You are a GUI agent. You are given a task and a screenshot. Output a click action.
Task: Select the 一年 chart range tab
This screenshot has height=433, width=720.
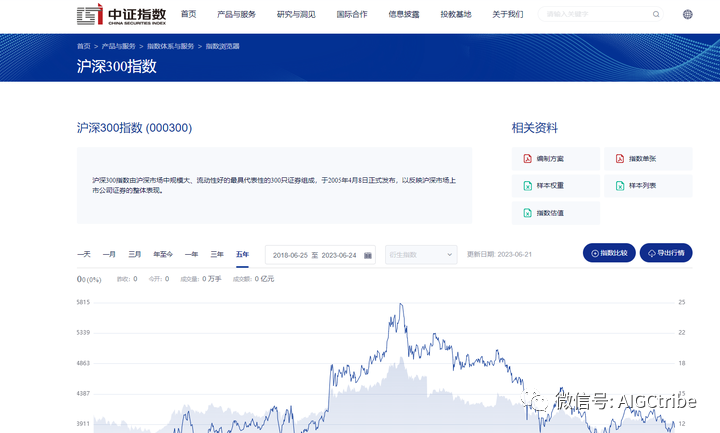(191, 254)
